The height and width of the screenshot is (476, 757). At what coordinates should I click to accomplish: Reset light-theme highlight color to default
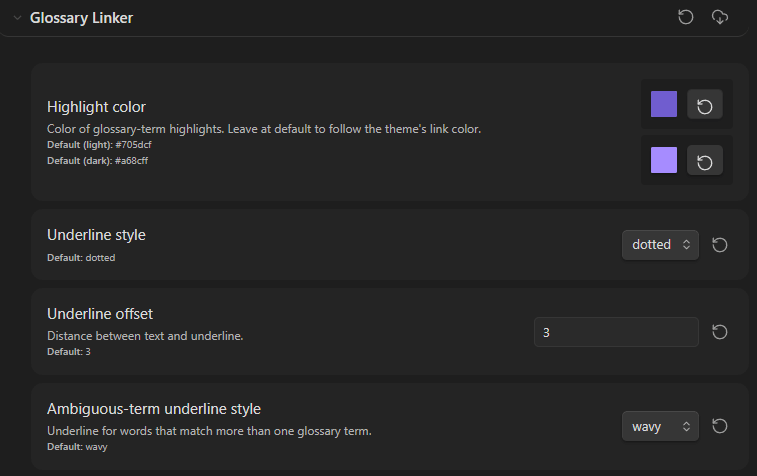[x=705, y=104]
